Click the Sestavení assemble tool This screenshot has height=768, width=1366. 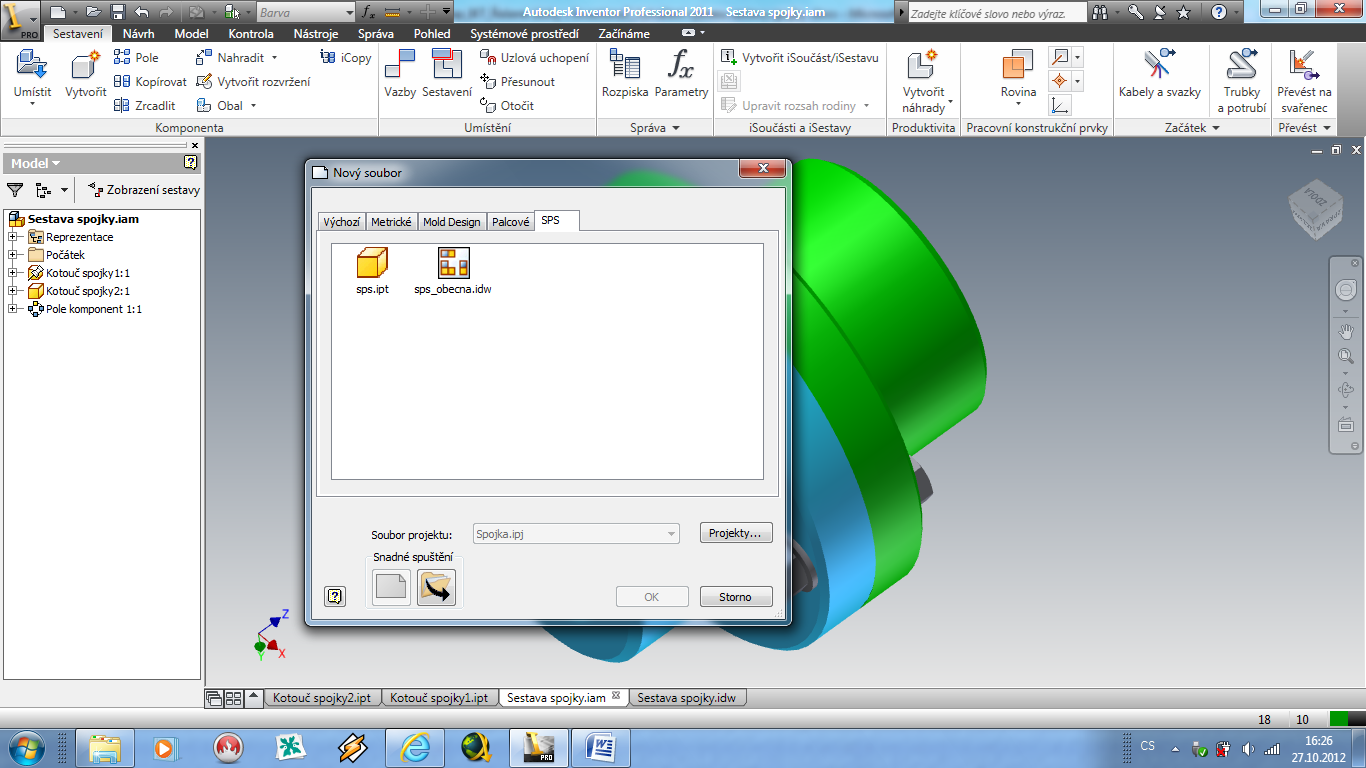coord(447,74)
